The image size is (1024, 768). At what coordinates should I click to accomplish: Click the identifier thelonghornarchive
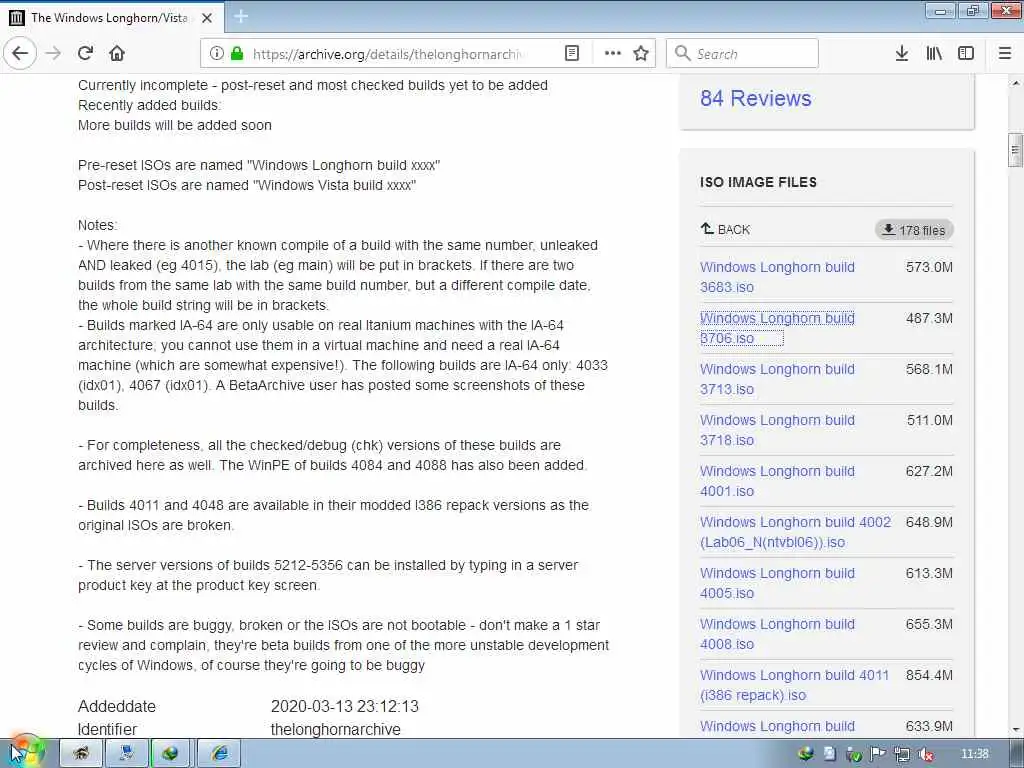click(336, 729)
